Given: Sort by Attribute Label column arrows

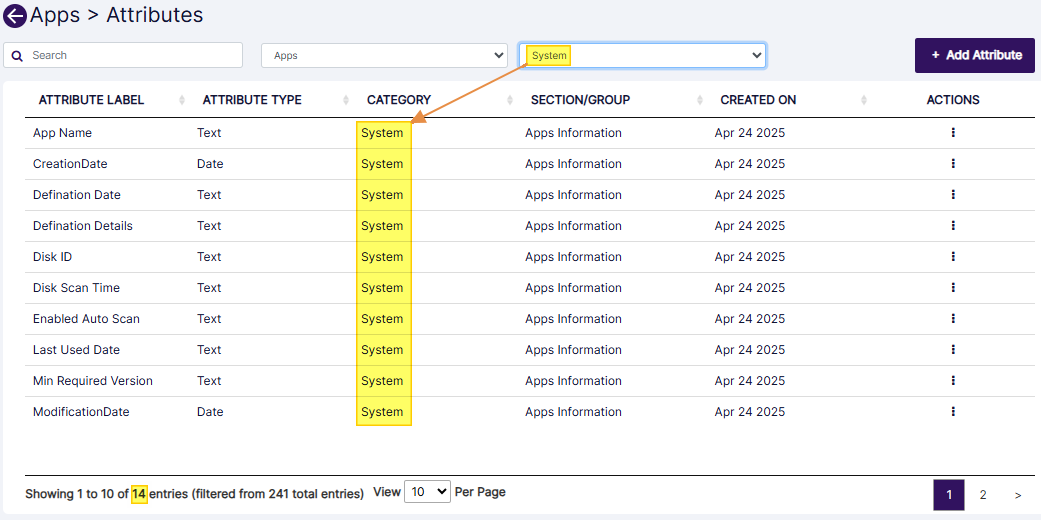Looking at the screenshot, I should click(182, 100).
